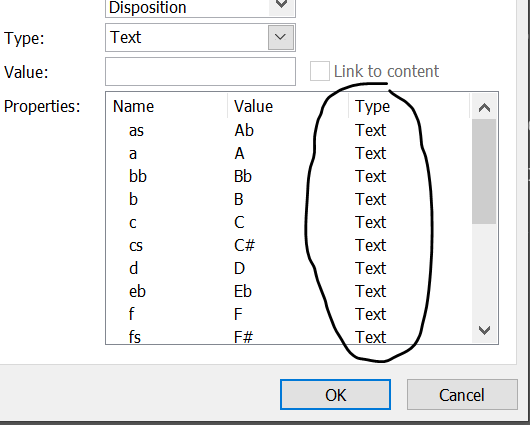Click the 'Bb' value cell
This screenshot has width=530, height=425.
tap(243, 176)
